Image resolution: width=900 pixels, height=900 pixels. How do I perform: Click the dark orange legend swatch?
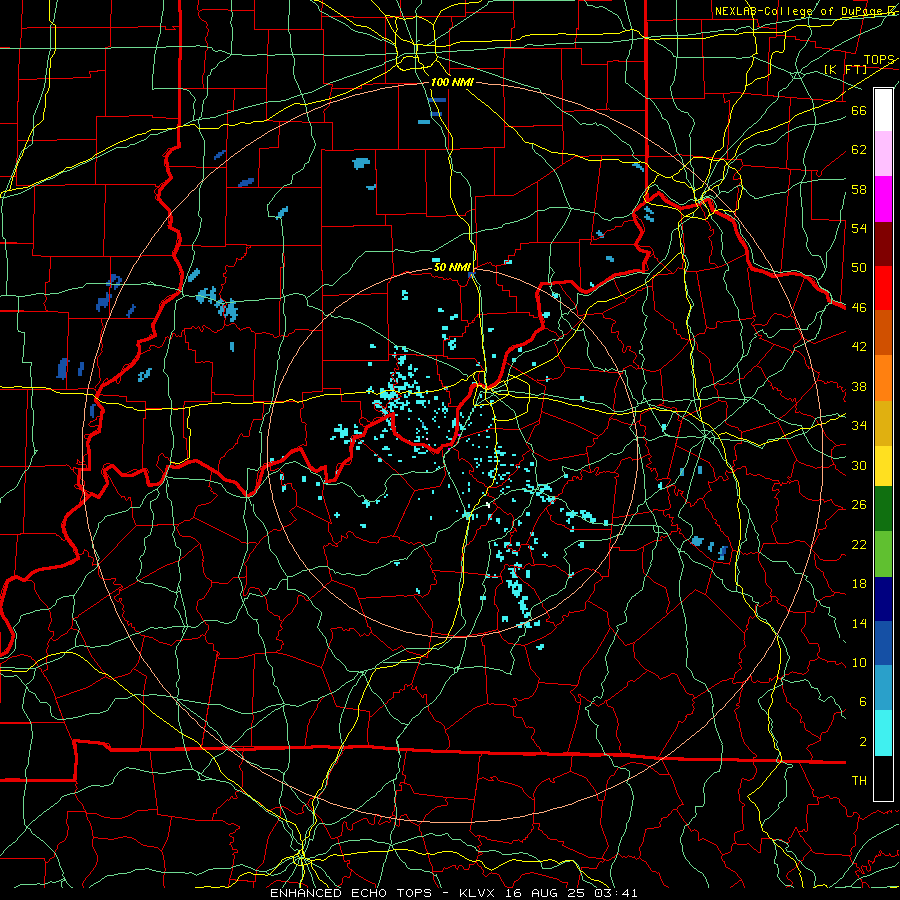pos(883,332)
